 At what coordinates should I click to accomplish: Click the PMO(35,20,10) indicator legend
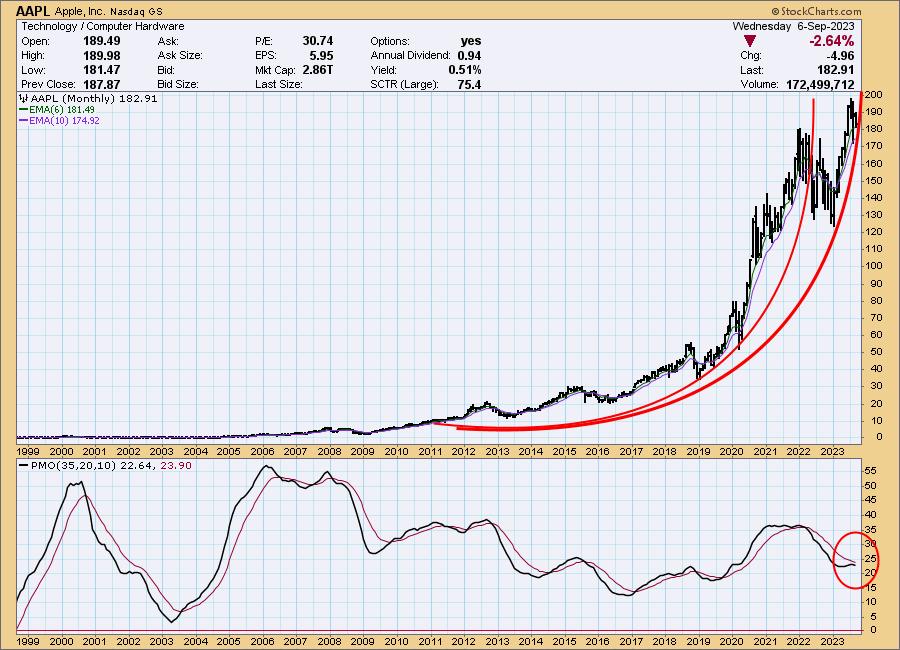tap(104, 466)
